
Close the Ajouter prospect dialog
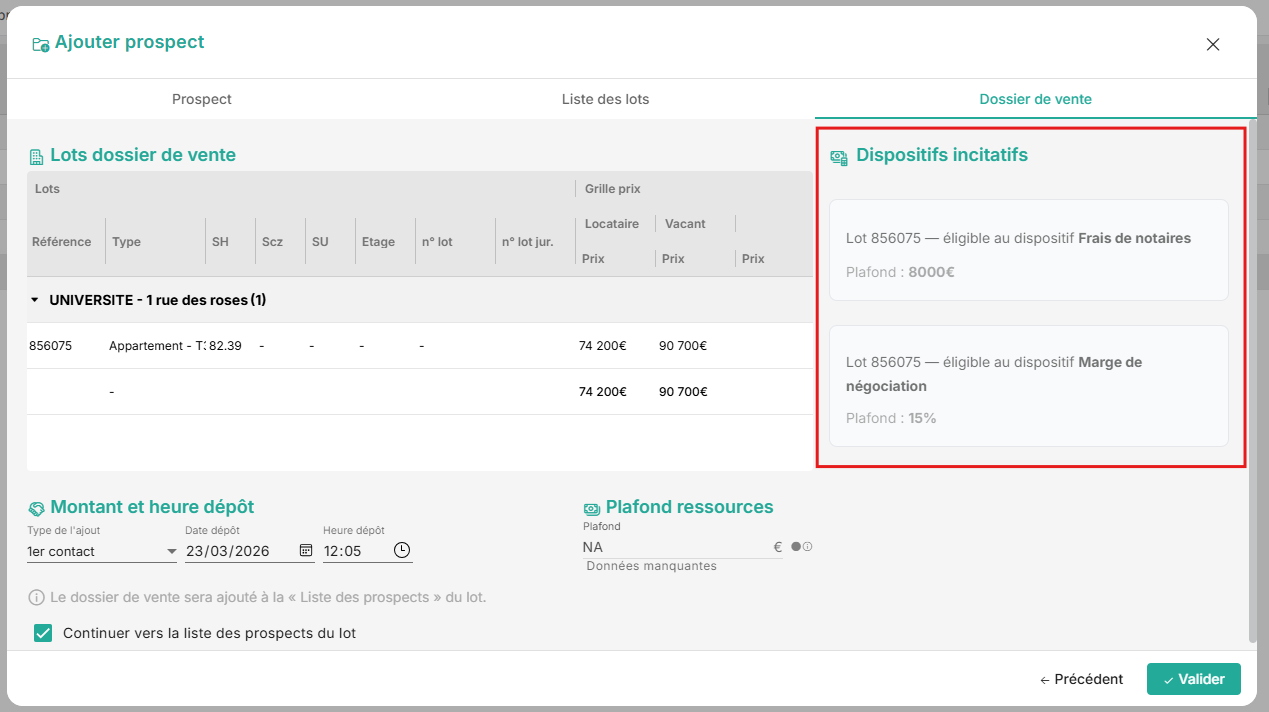click(x=1213, y=44)
